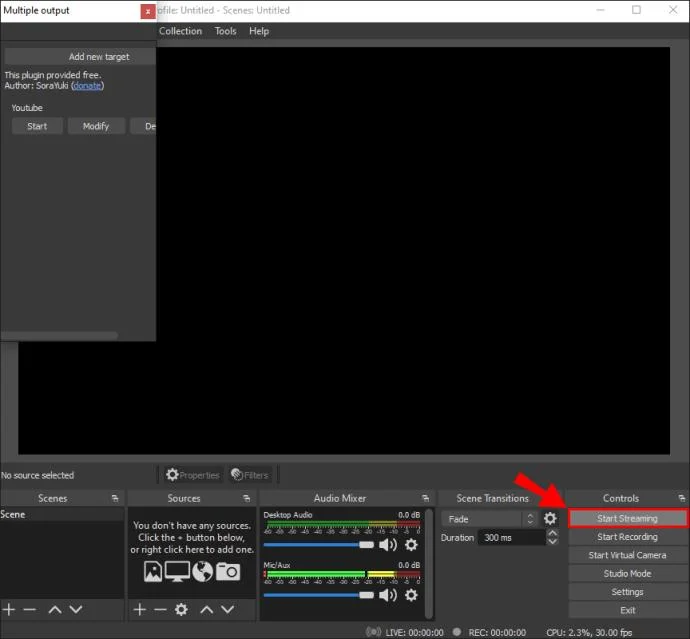Enable Studio Mode

[628, 573]
